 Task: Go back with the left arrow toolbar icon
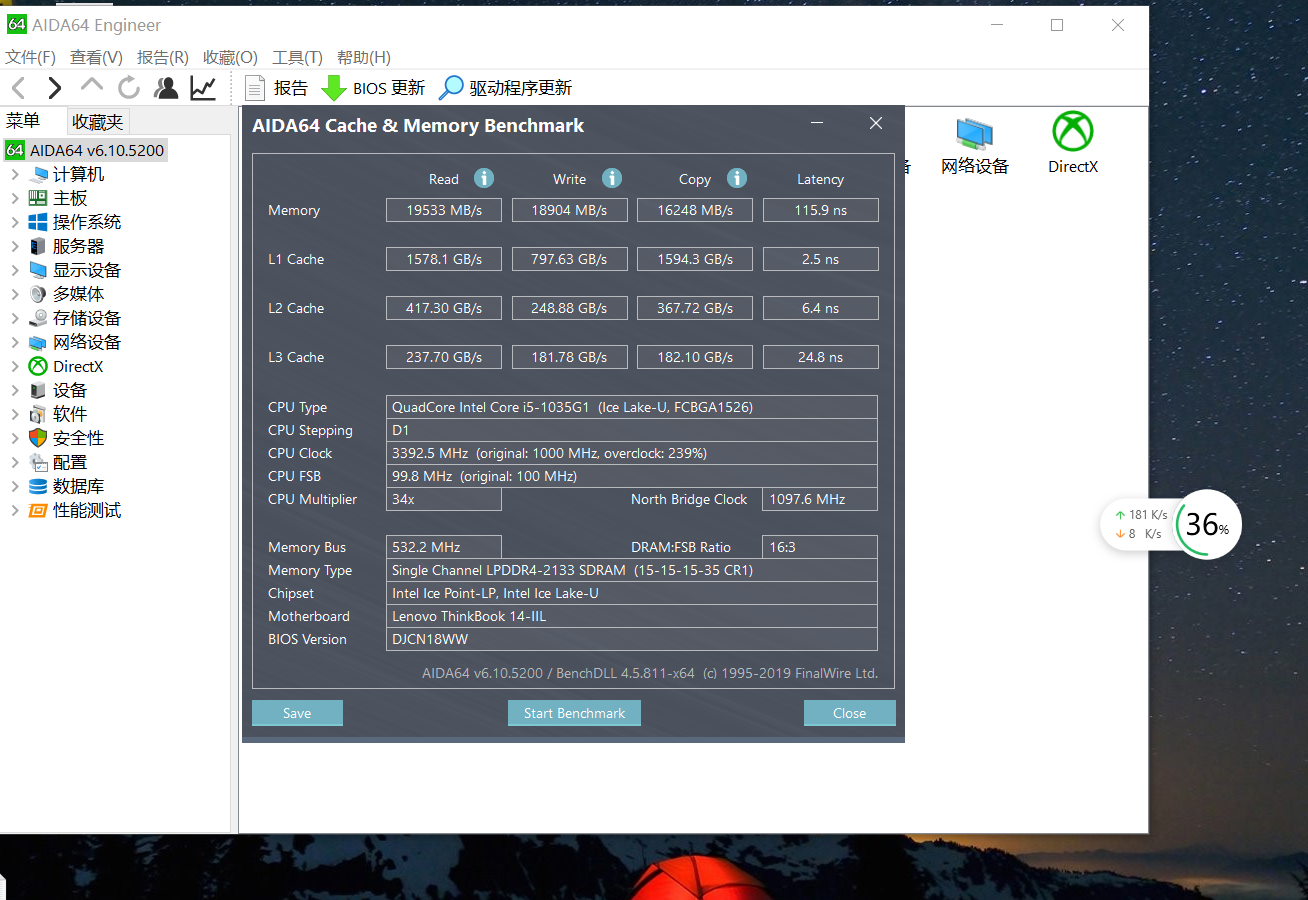18,88
